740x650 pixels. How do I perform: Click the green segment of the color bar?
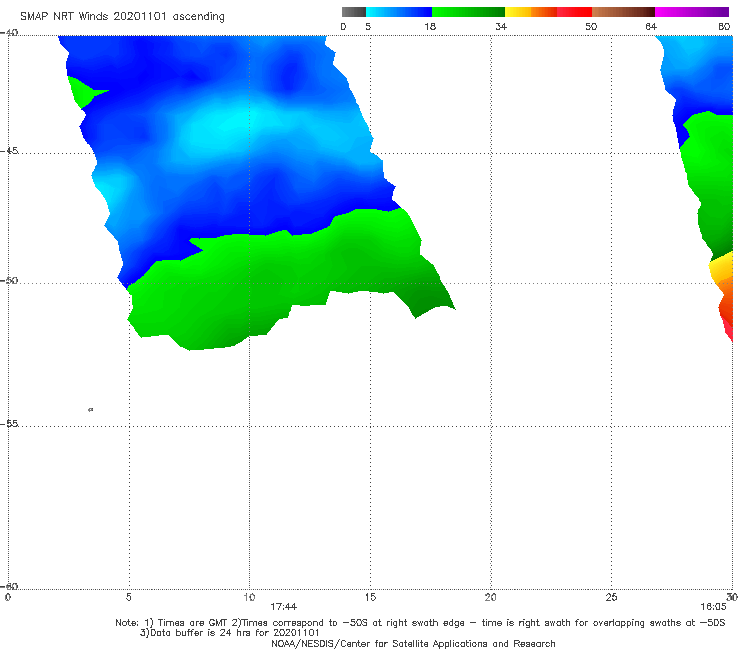468,12
